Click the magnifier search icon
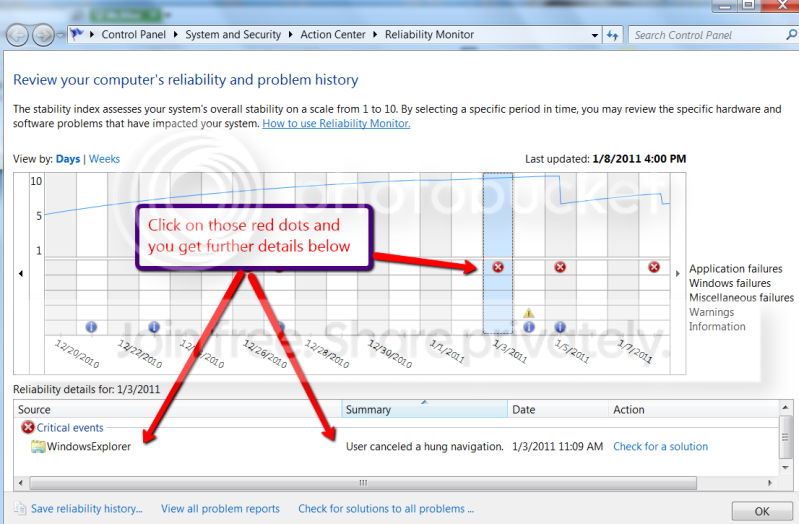Image resolution: width=799 pixels, height=524 pixels. (791, 35)
